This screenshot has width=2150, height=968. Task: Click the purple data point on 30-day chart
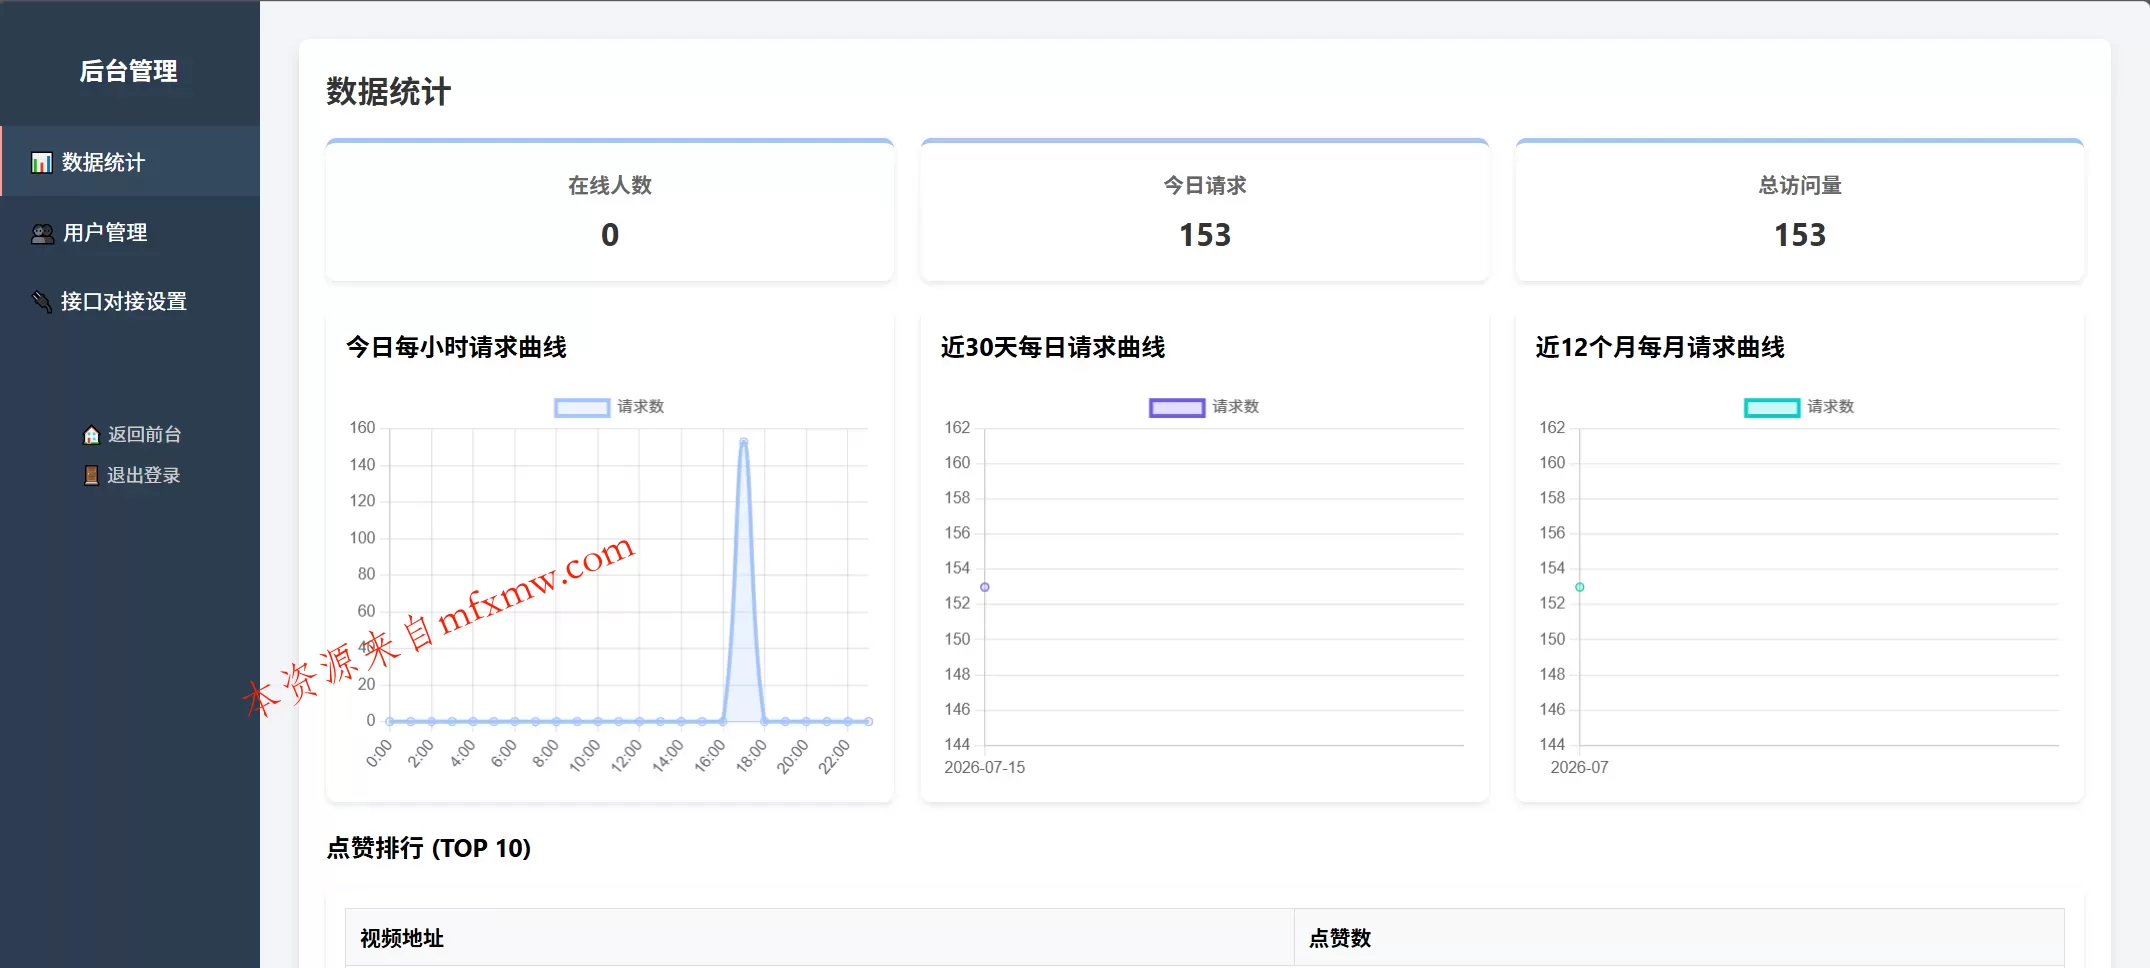coord(985,587)
